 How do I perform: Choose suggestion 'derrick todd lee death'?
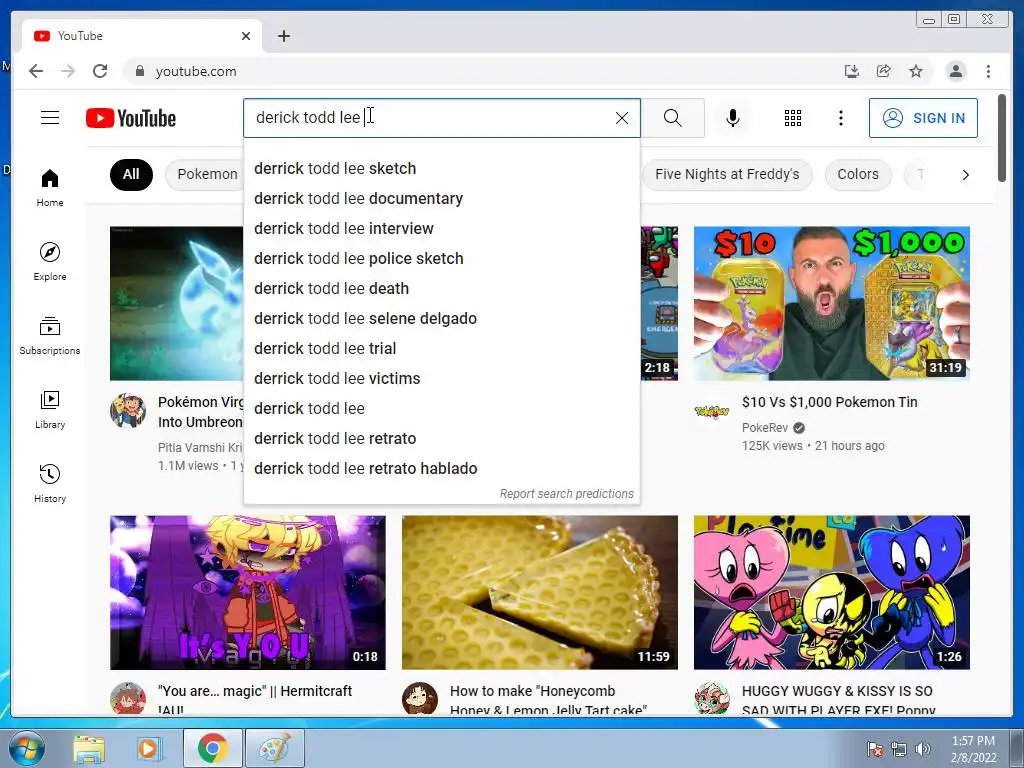[441, 289]
